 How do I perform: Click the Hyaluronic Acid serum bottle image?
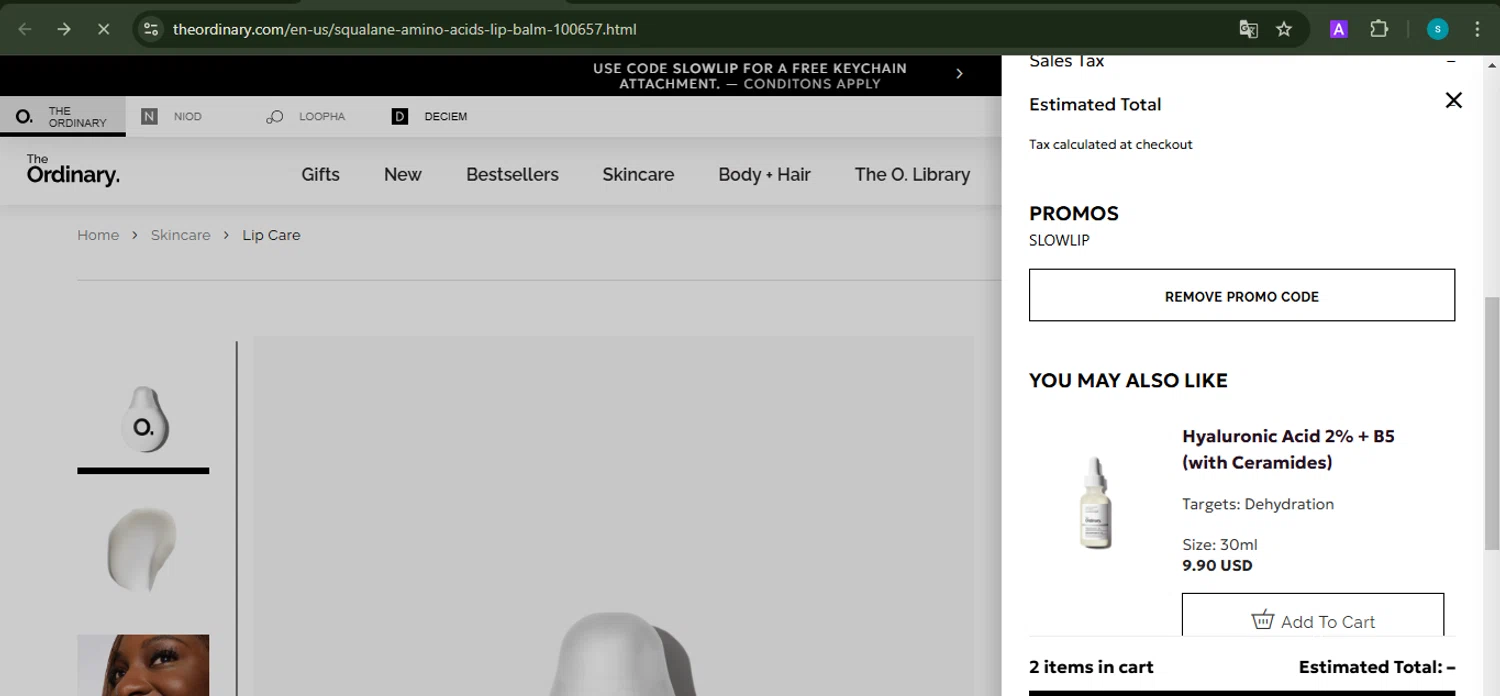click(1095, 503)
